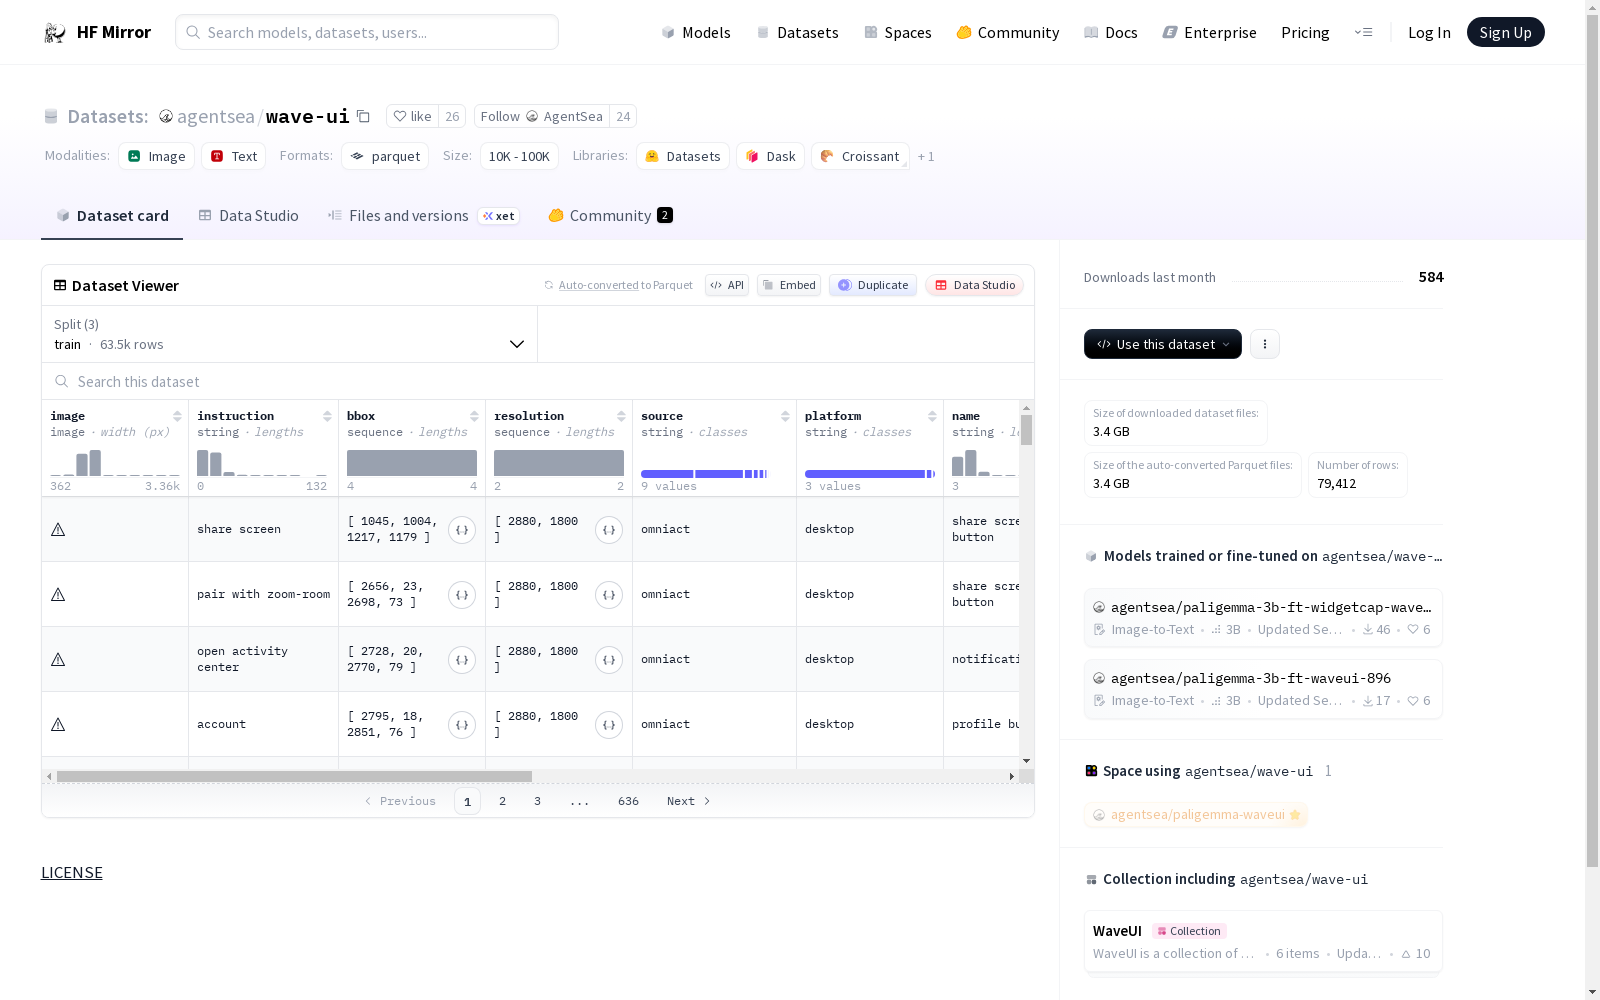Open the Use this dataset dropdown

(x=1163, y=344)
